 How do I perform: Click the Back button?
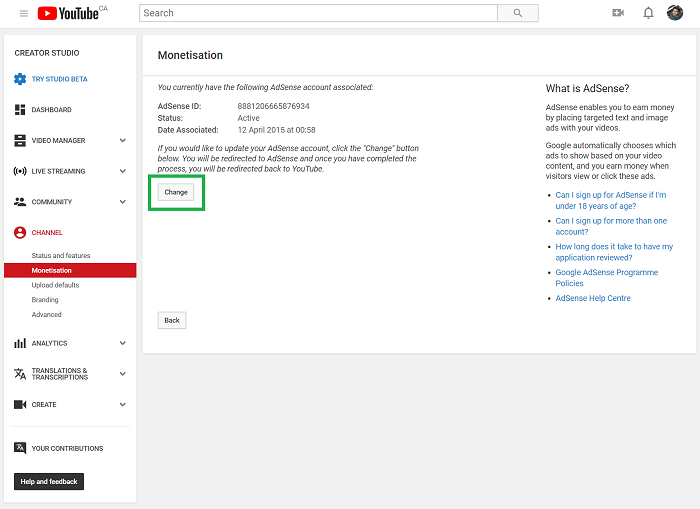click(172, 320)
